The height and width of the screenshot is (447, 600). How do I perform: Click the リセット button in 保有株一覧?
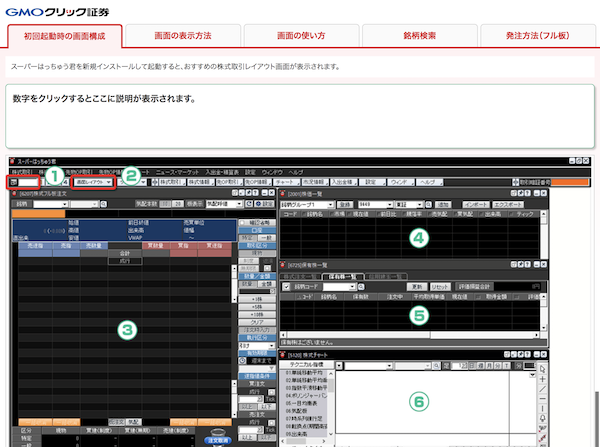(440, 287)
